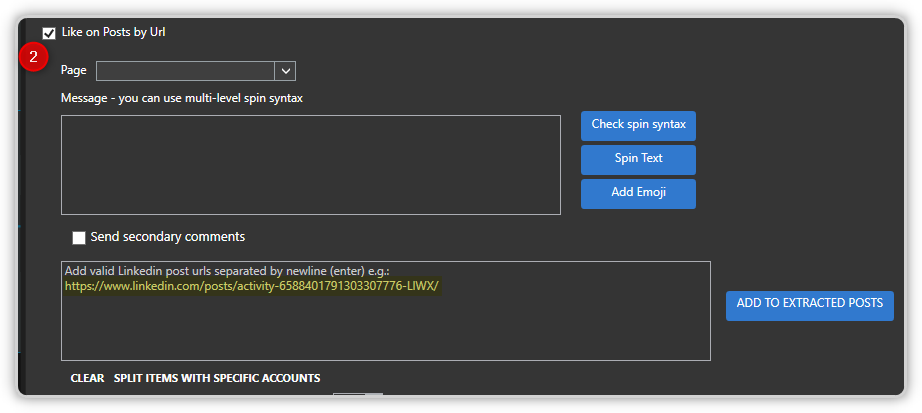The image size is (922, 413).
Task: Enable the Send secondary comments checkbox
Action: pos(79,238)
